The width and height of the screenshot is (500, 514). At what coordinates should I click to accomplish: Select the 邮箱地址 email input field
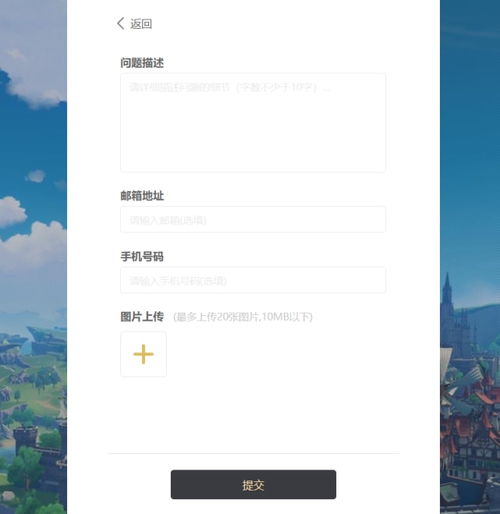click(253, 219)
